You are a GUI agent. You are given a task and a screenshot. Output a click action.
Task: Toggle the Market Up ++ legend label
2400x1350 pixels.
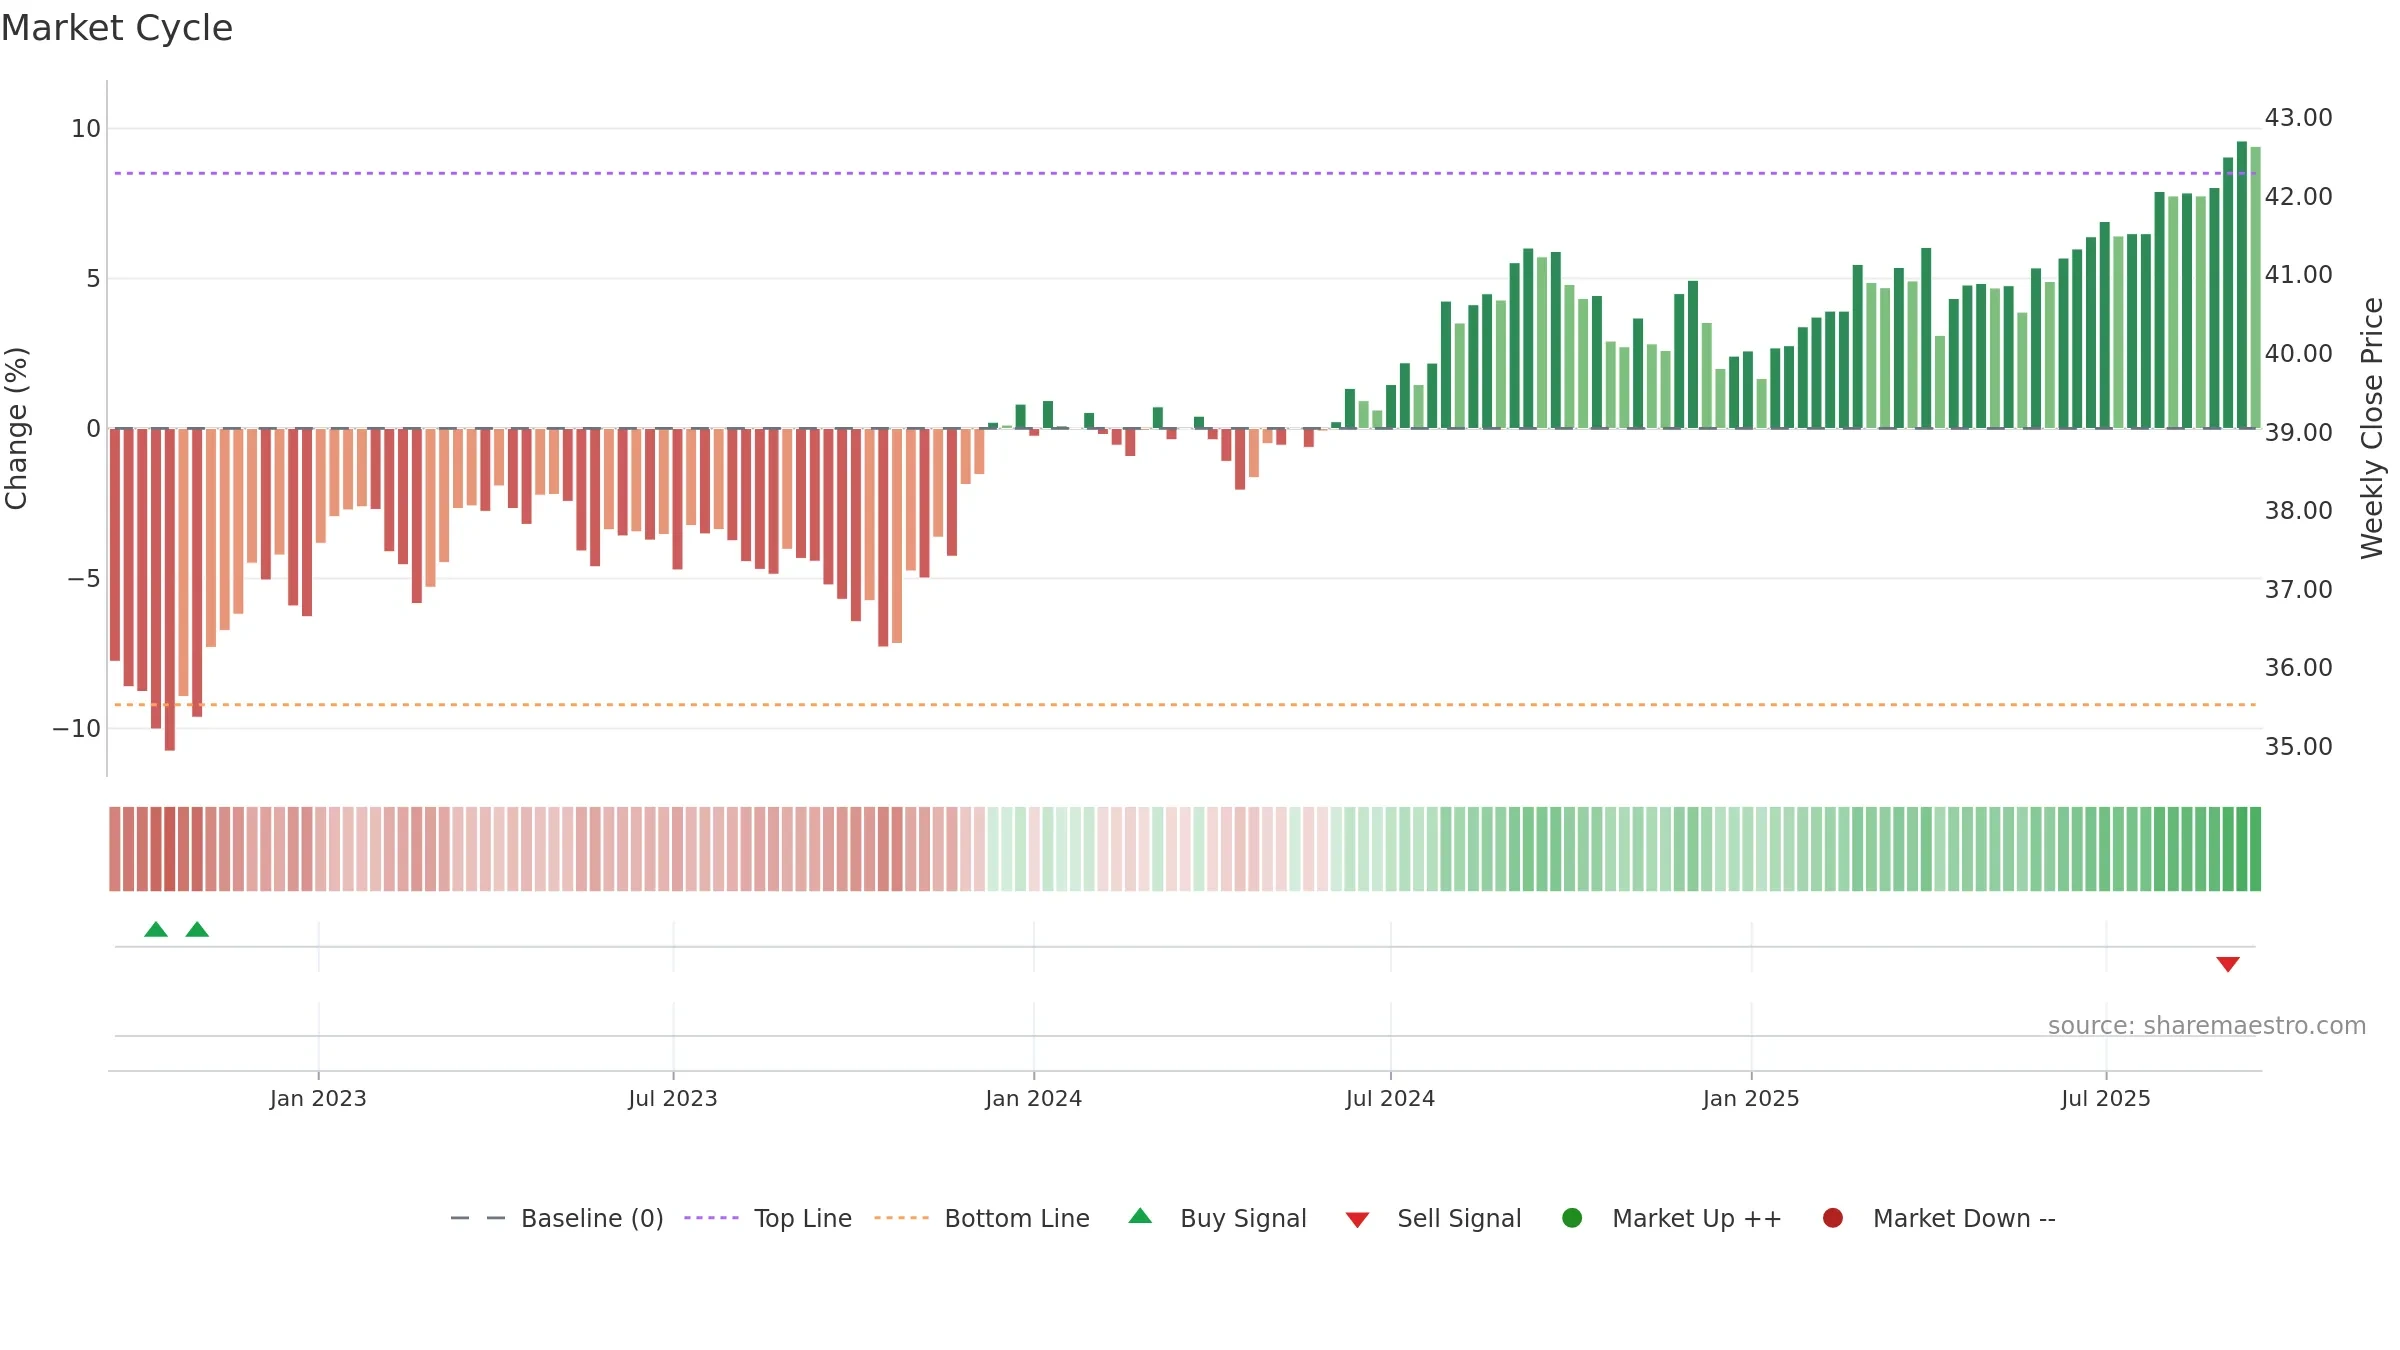[1697, 1218]
